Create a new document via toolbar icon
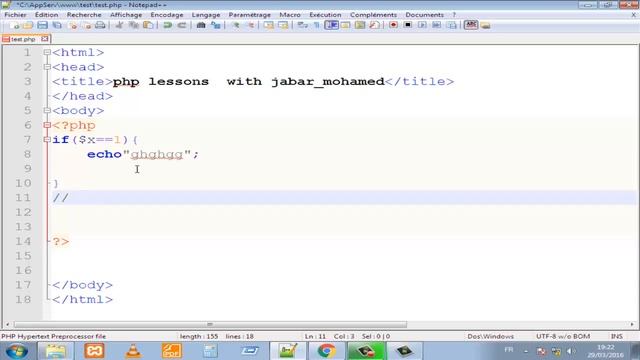Screen dimensions: 640x360 15,25
